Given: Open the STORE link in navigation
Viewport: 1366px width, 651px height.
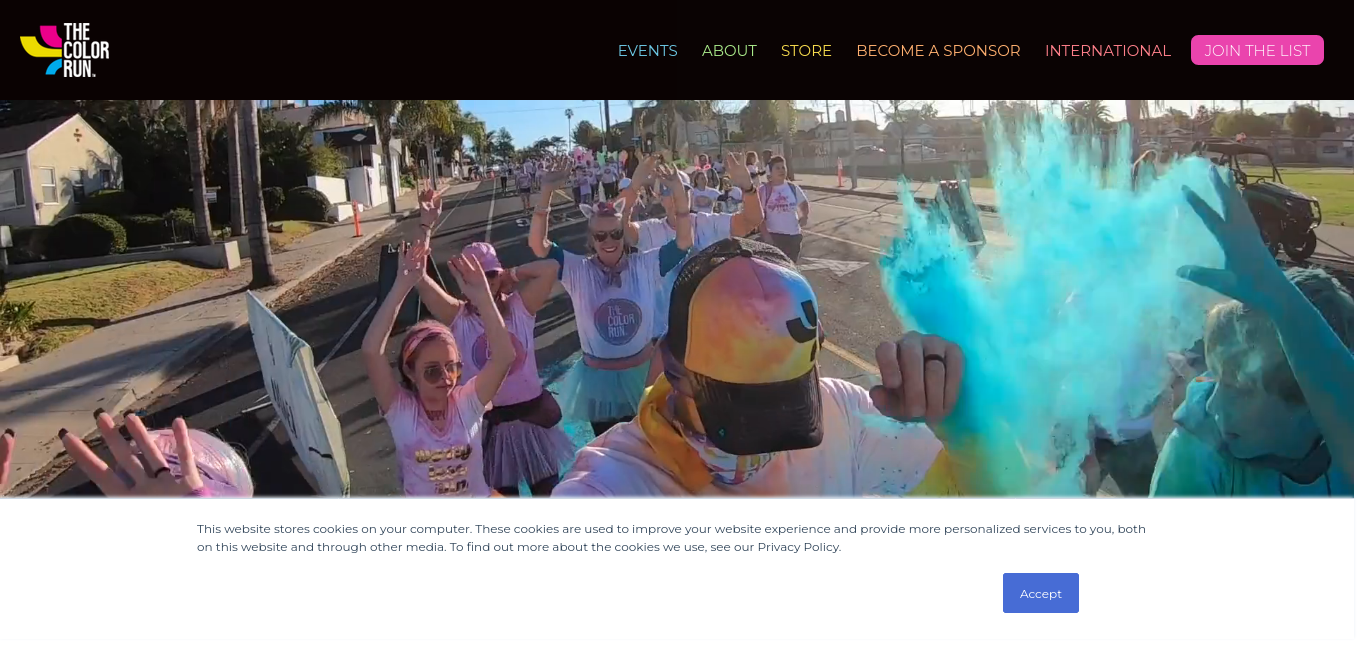Looking at the screenshot, I should coord(806,50).
